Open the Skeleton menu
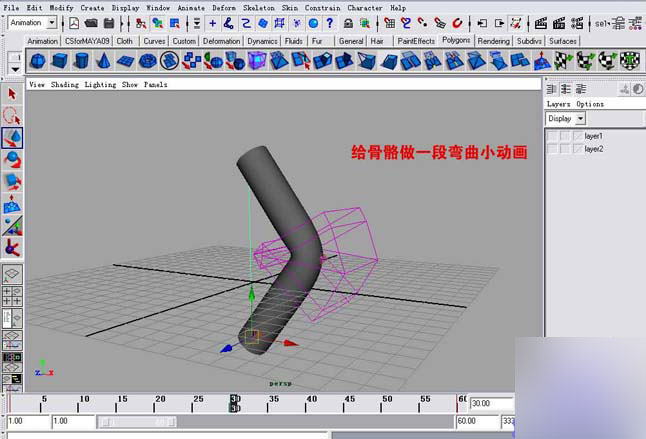The width and height of the screenshot is (646, 439). point(259,7)
